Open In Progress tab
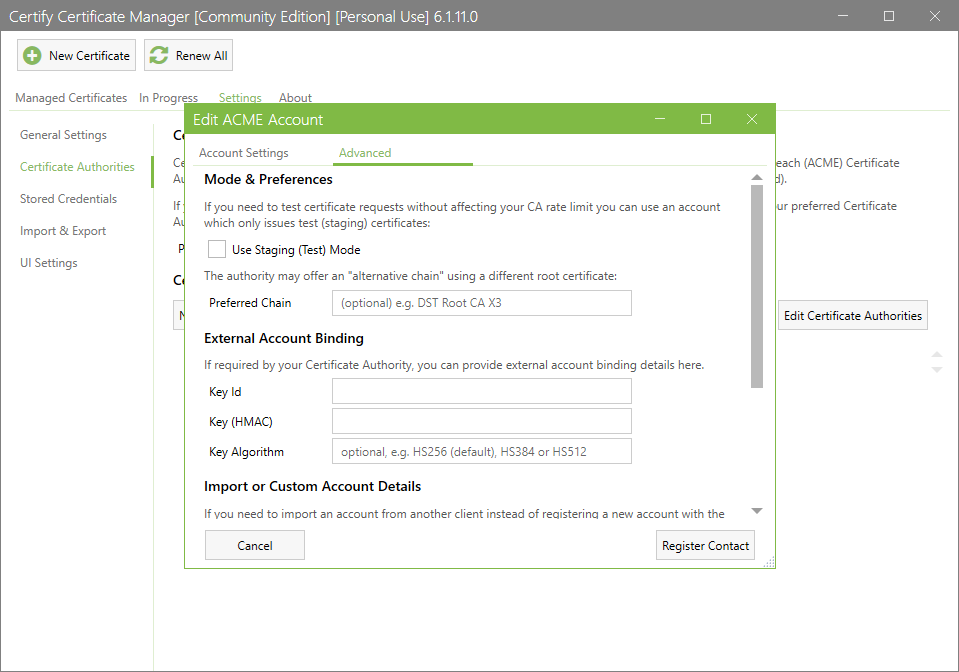959x672 pixels. pos(168,98)
